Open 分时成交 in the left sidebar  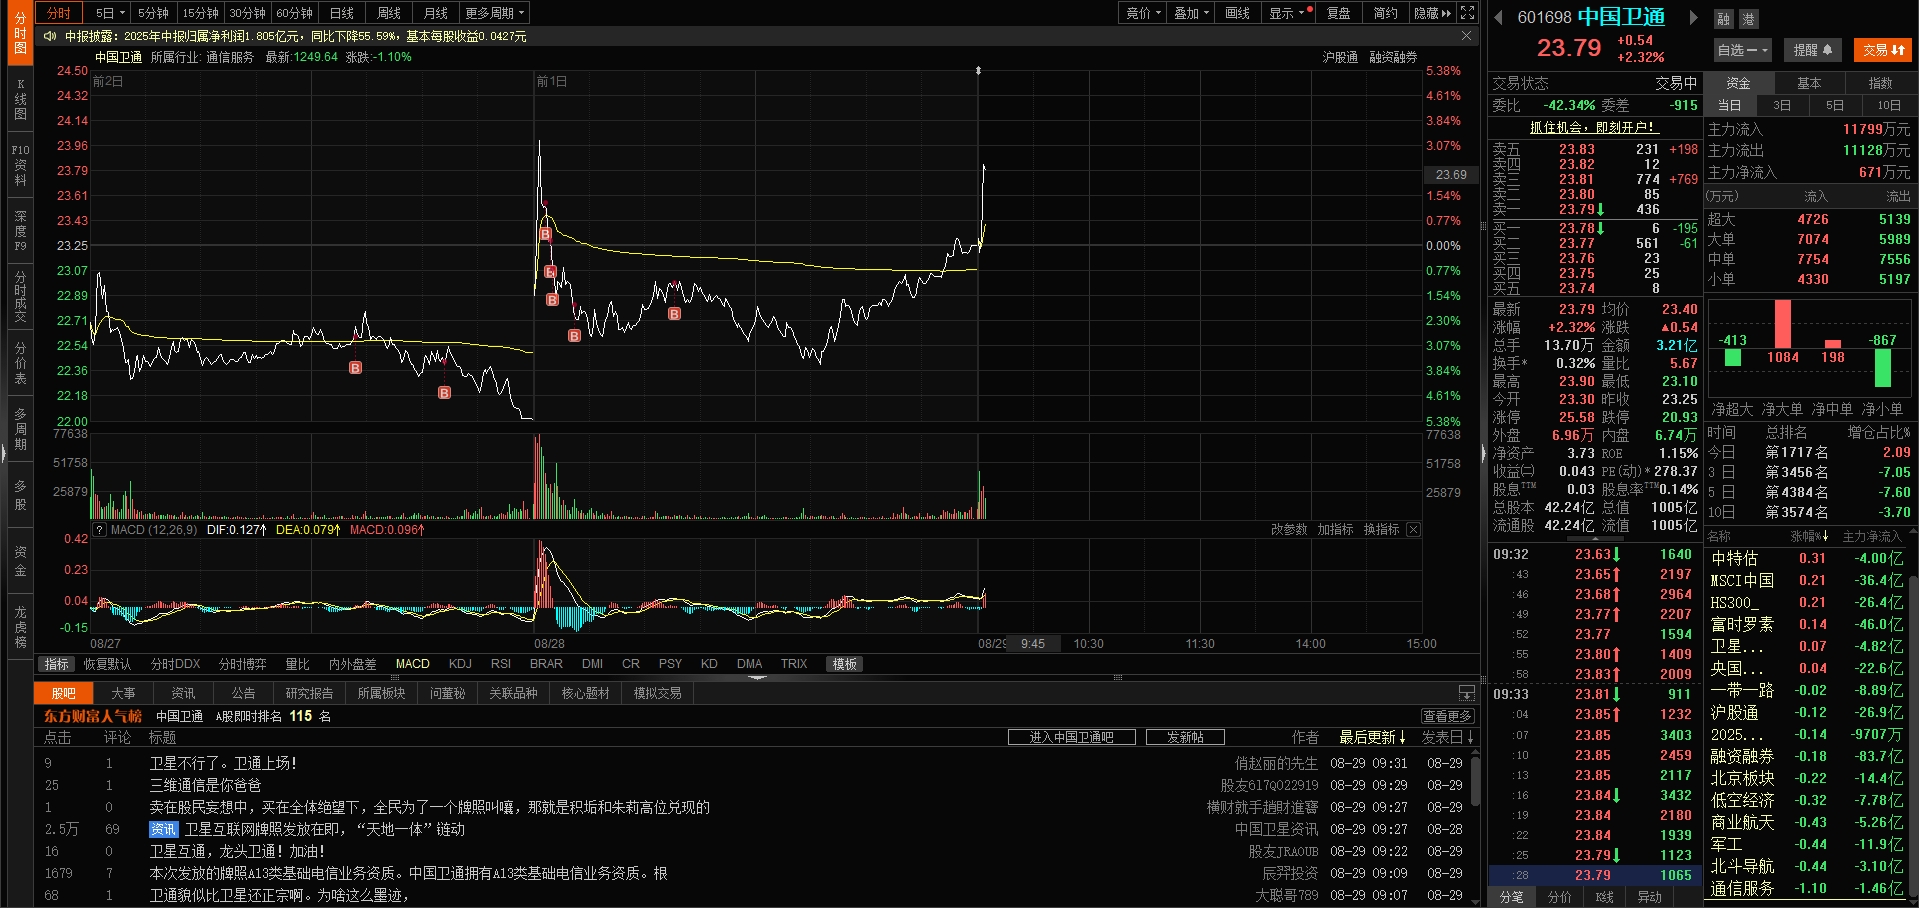(20, 297)
